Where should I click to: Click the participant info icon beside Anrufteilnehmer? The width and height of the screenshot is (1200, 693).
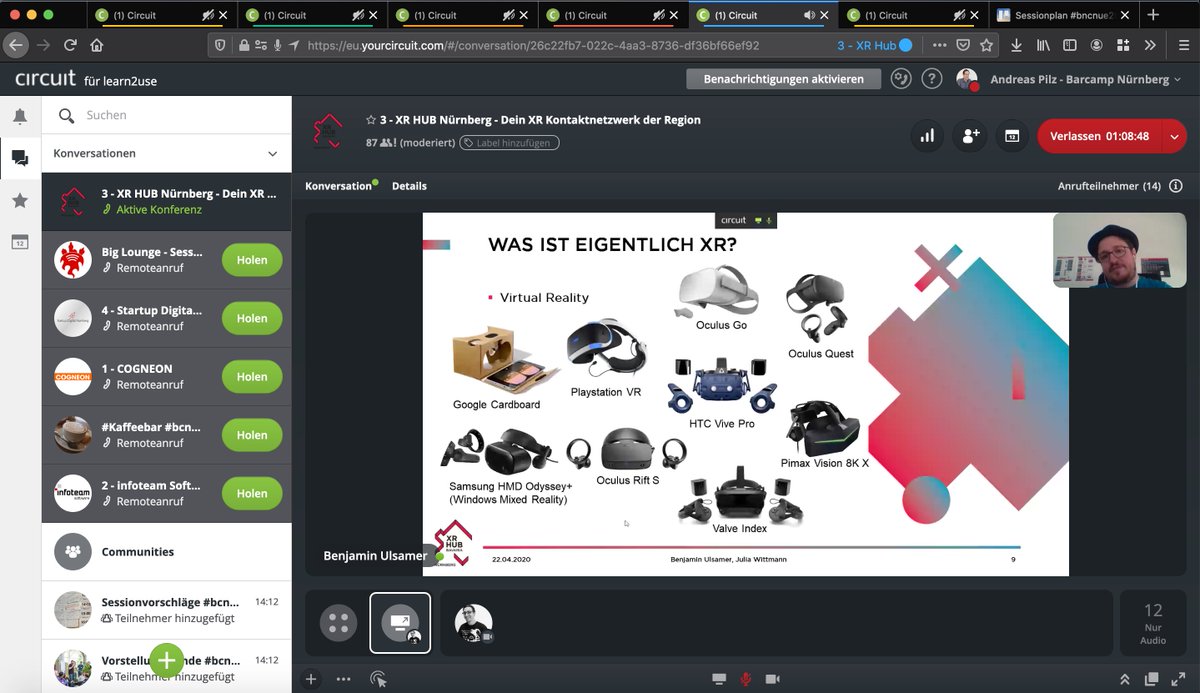1175,186
